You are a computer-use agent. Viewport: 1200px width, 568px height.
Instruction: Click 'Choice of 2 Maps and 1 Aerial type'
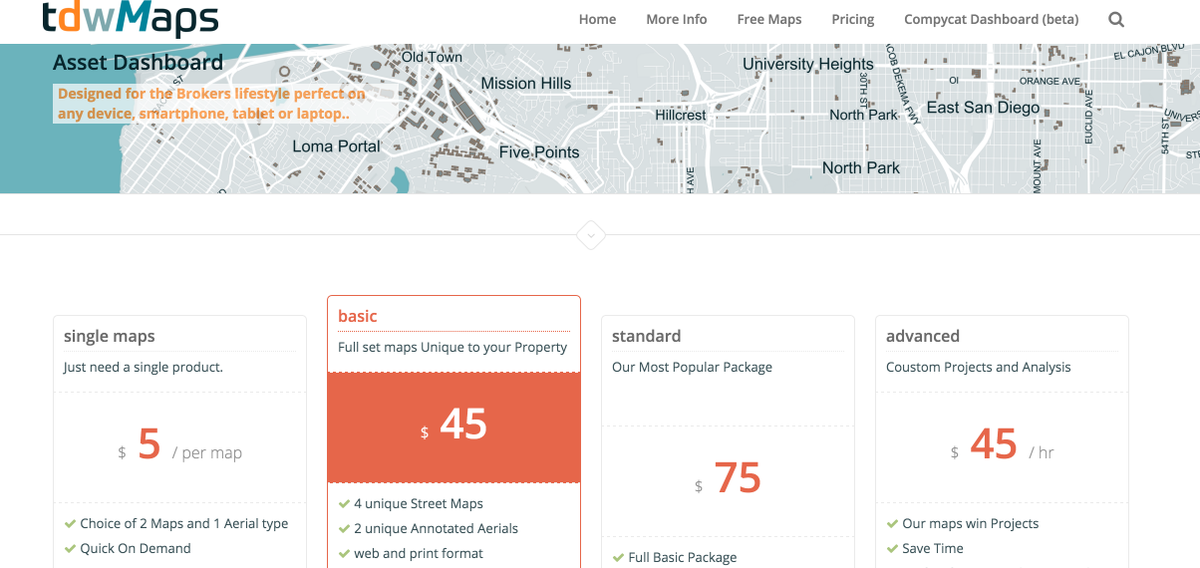(x=184, y=523)
